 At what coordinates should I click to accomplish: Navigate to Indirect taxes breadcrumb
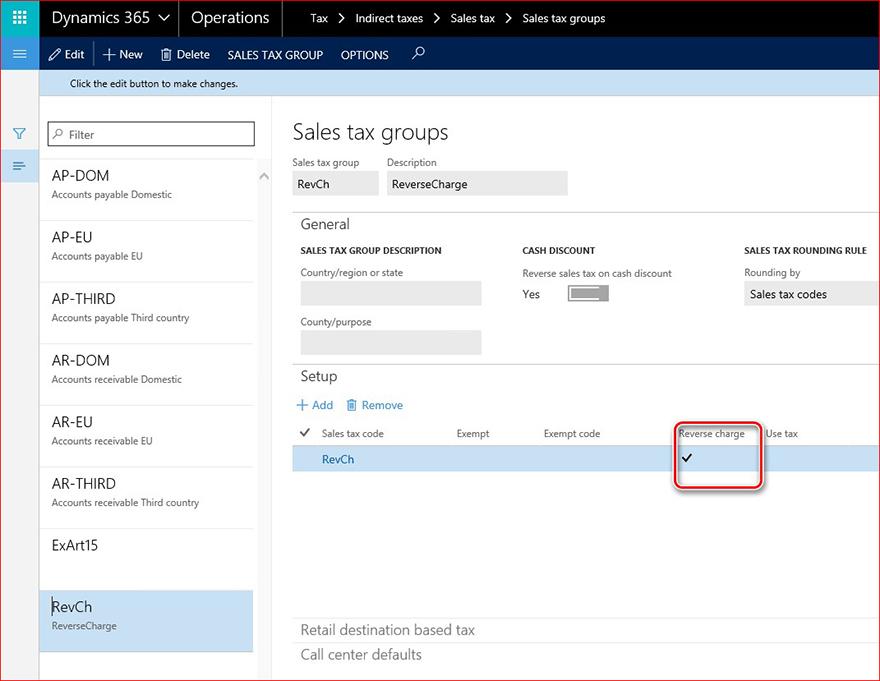click(389, 19)
